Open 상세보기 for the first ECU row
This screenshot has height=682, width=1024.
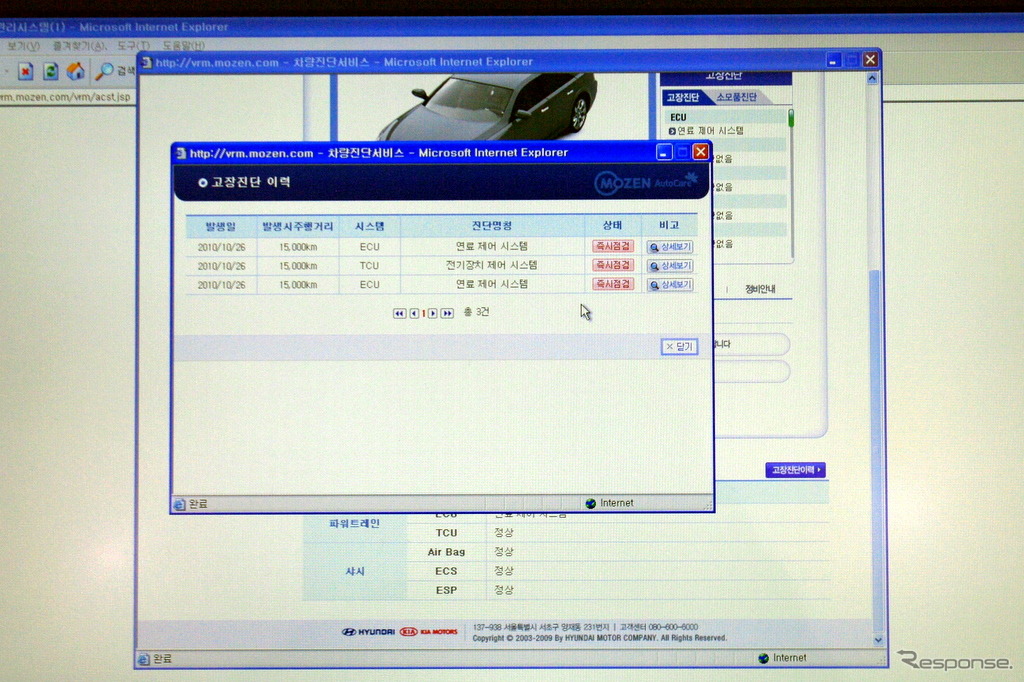[669, 247]
